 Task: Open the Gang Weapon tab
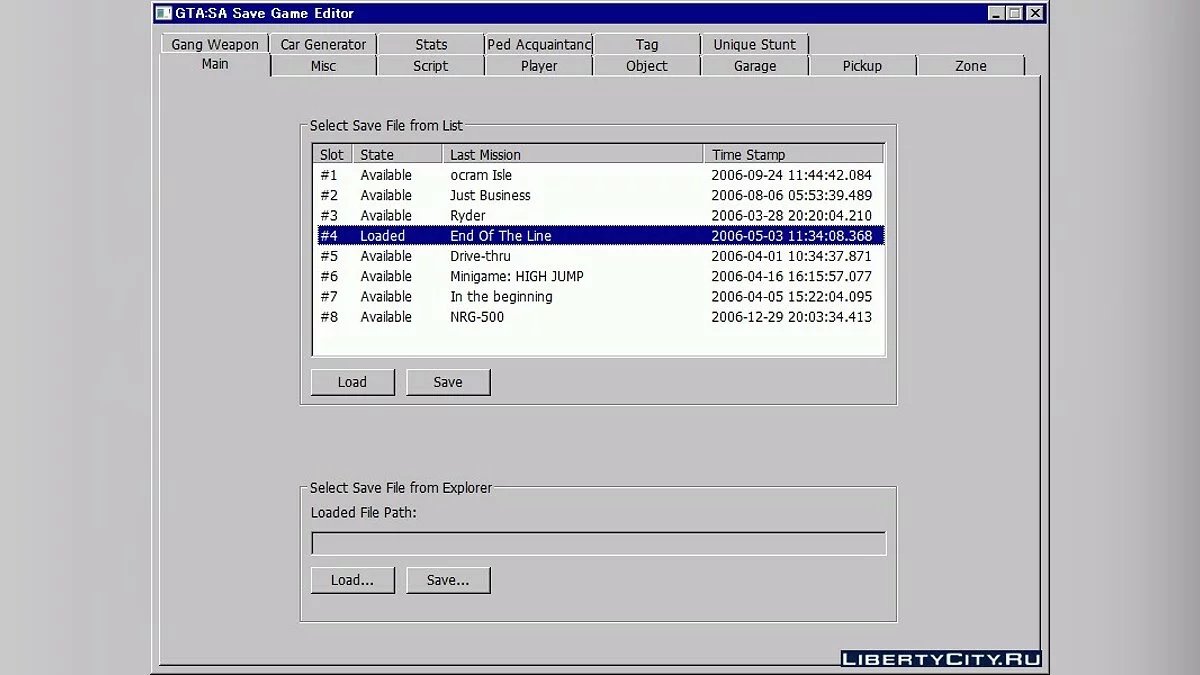(215, 44)
